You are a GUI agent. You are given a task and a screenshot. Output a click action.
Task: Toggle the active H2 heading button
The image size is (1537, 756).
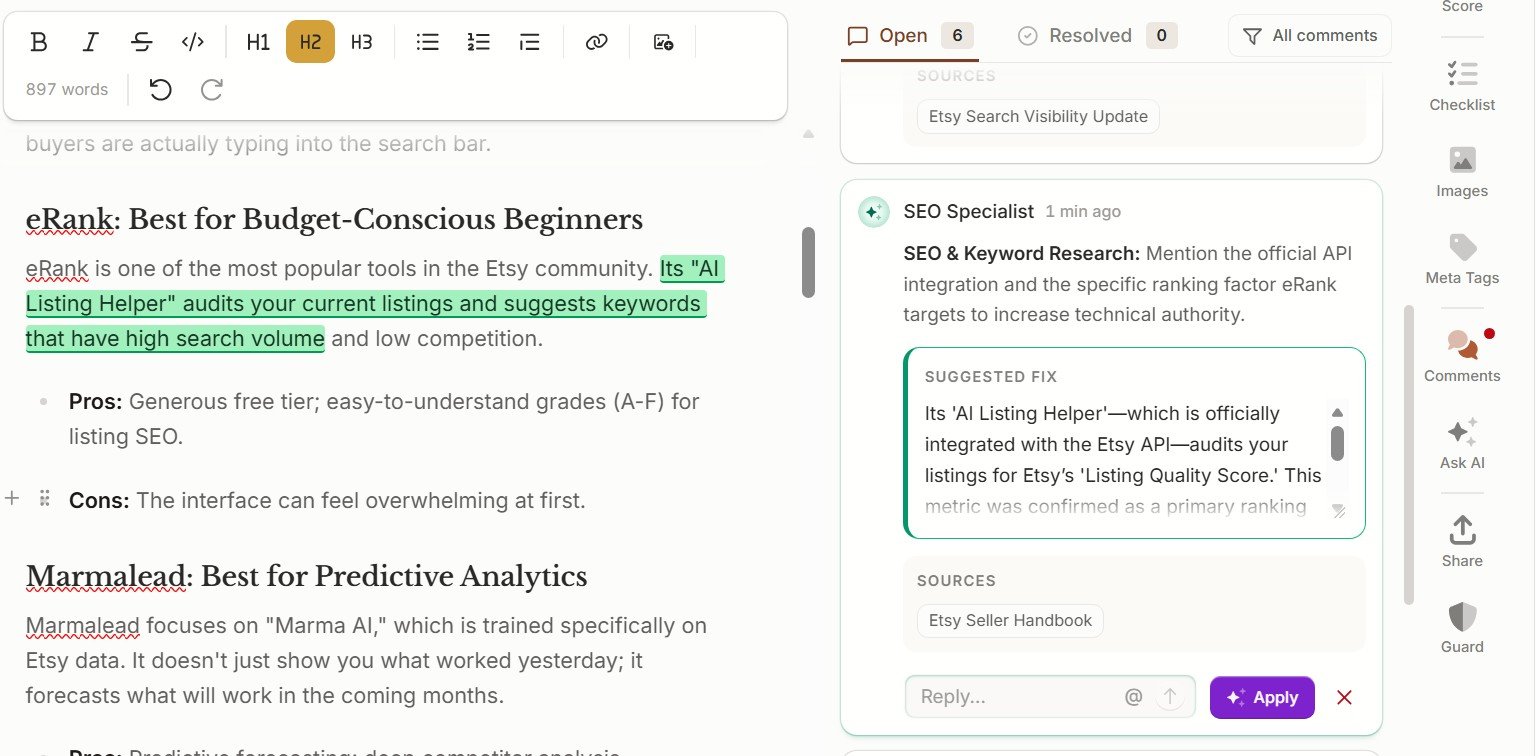310,42
